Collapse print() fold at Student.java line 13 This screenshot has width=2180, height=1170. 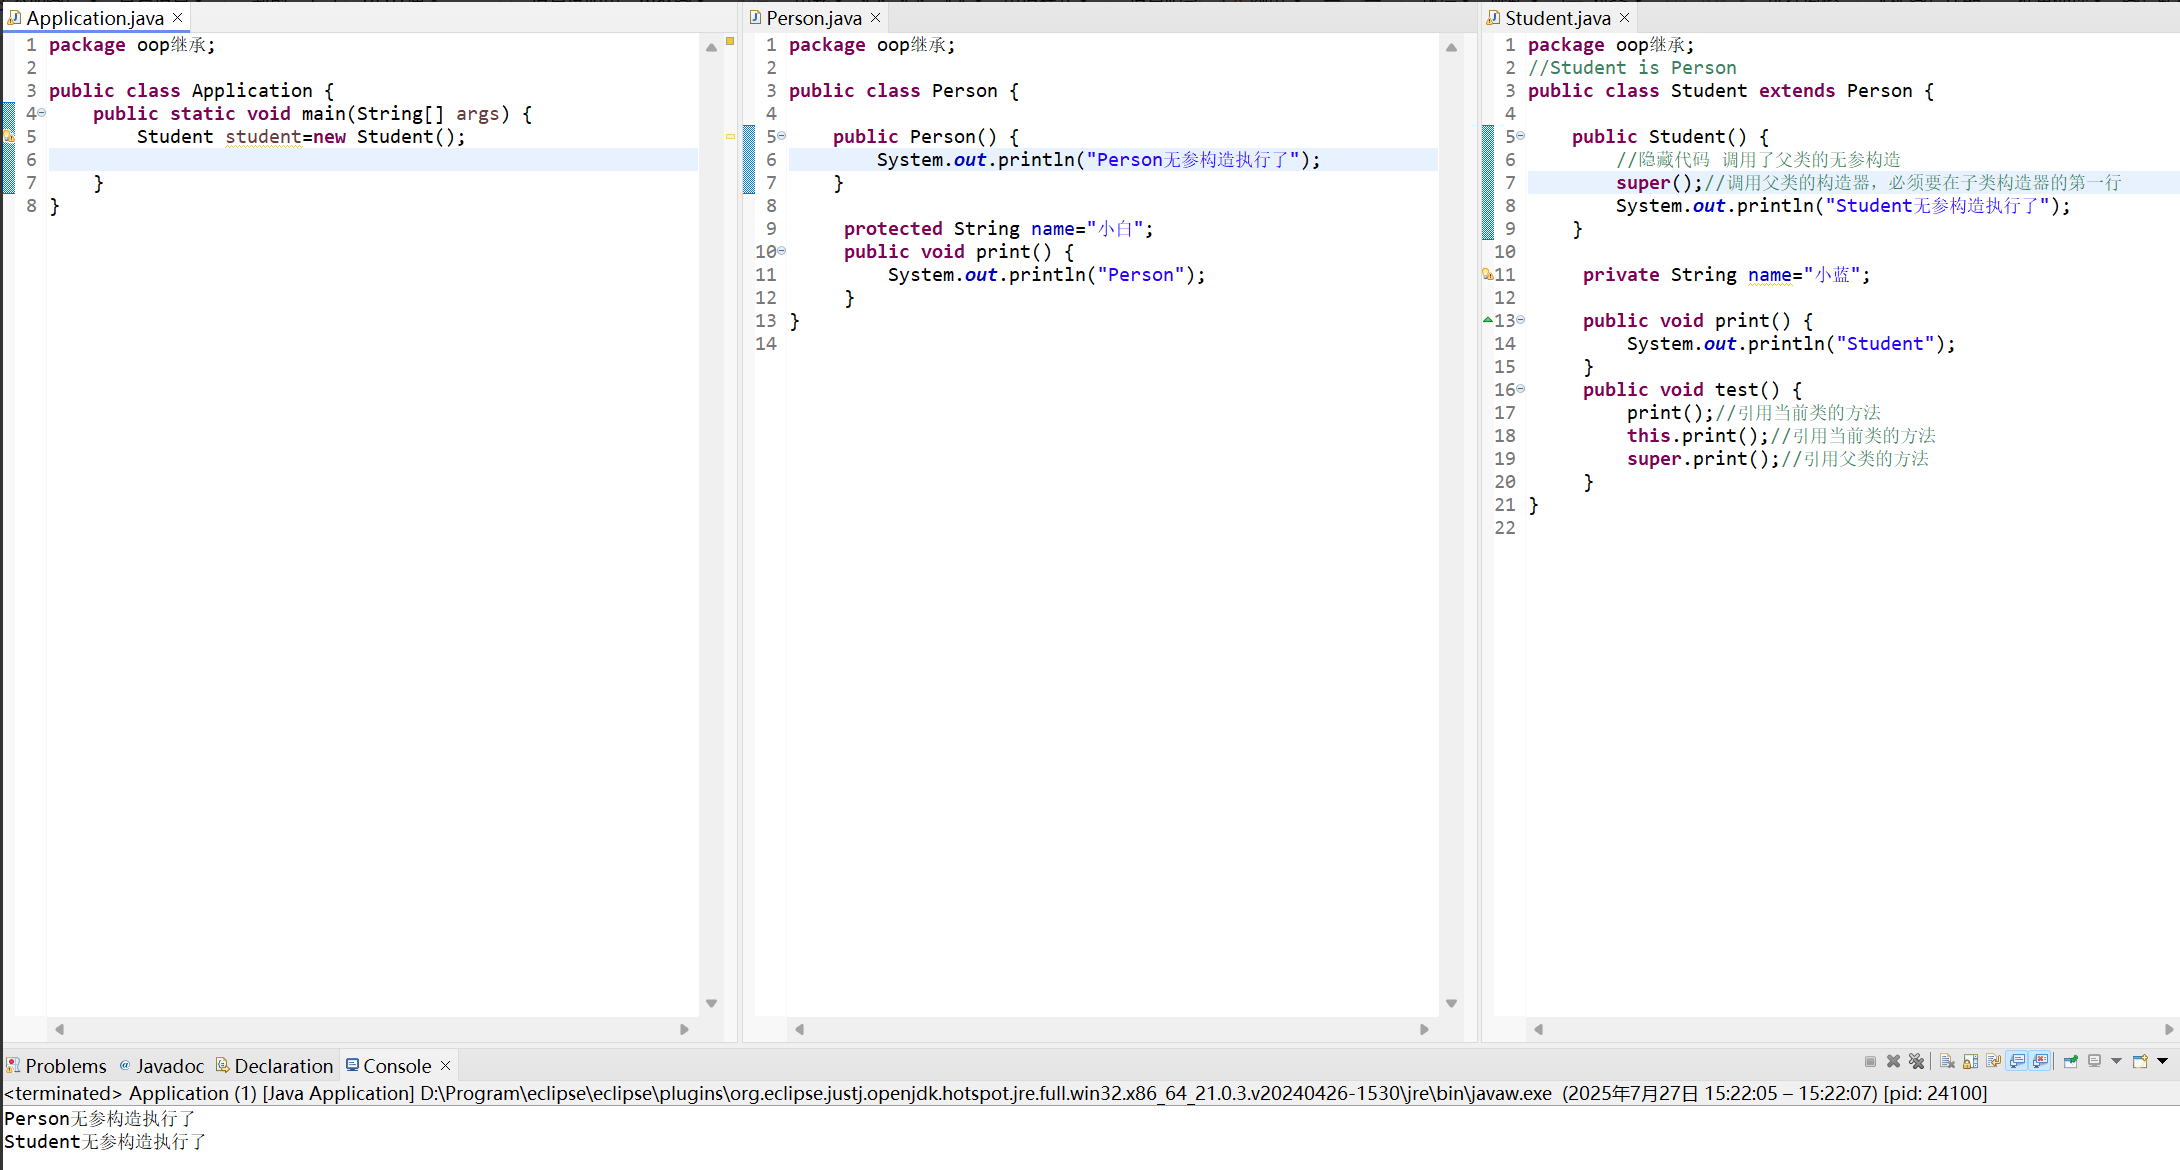point(1520,320)
